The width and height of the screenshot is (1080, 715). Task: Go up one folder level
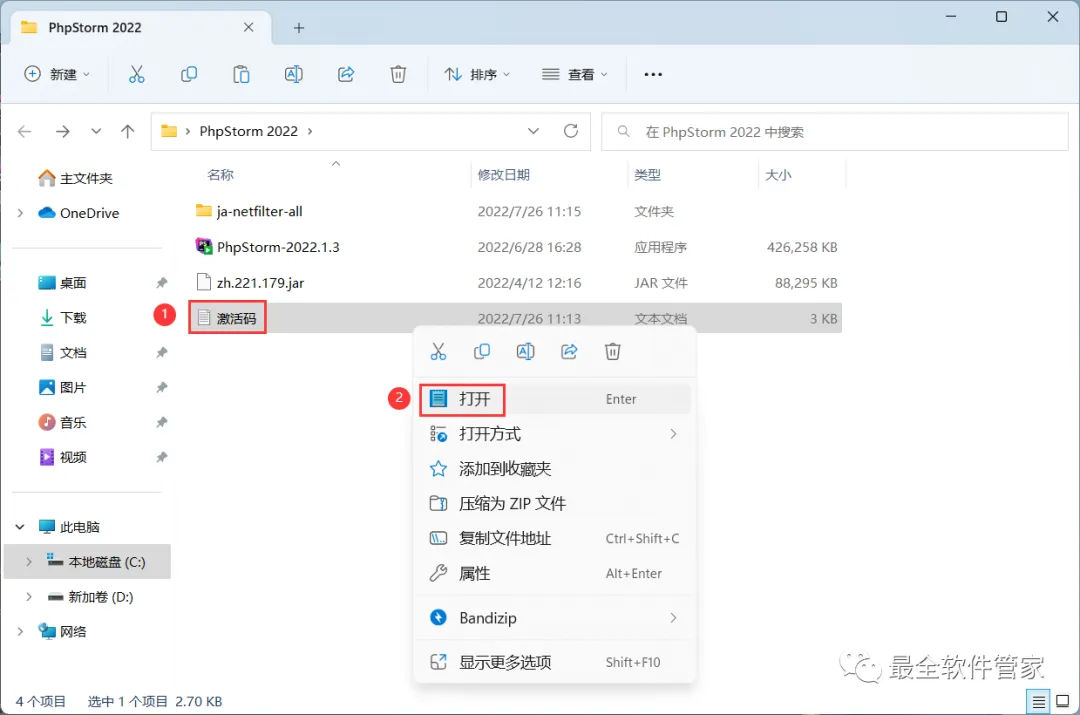[x=127, y=132]
